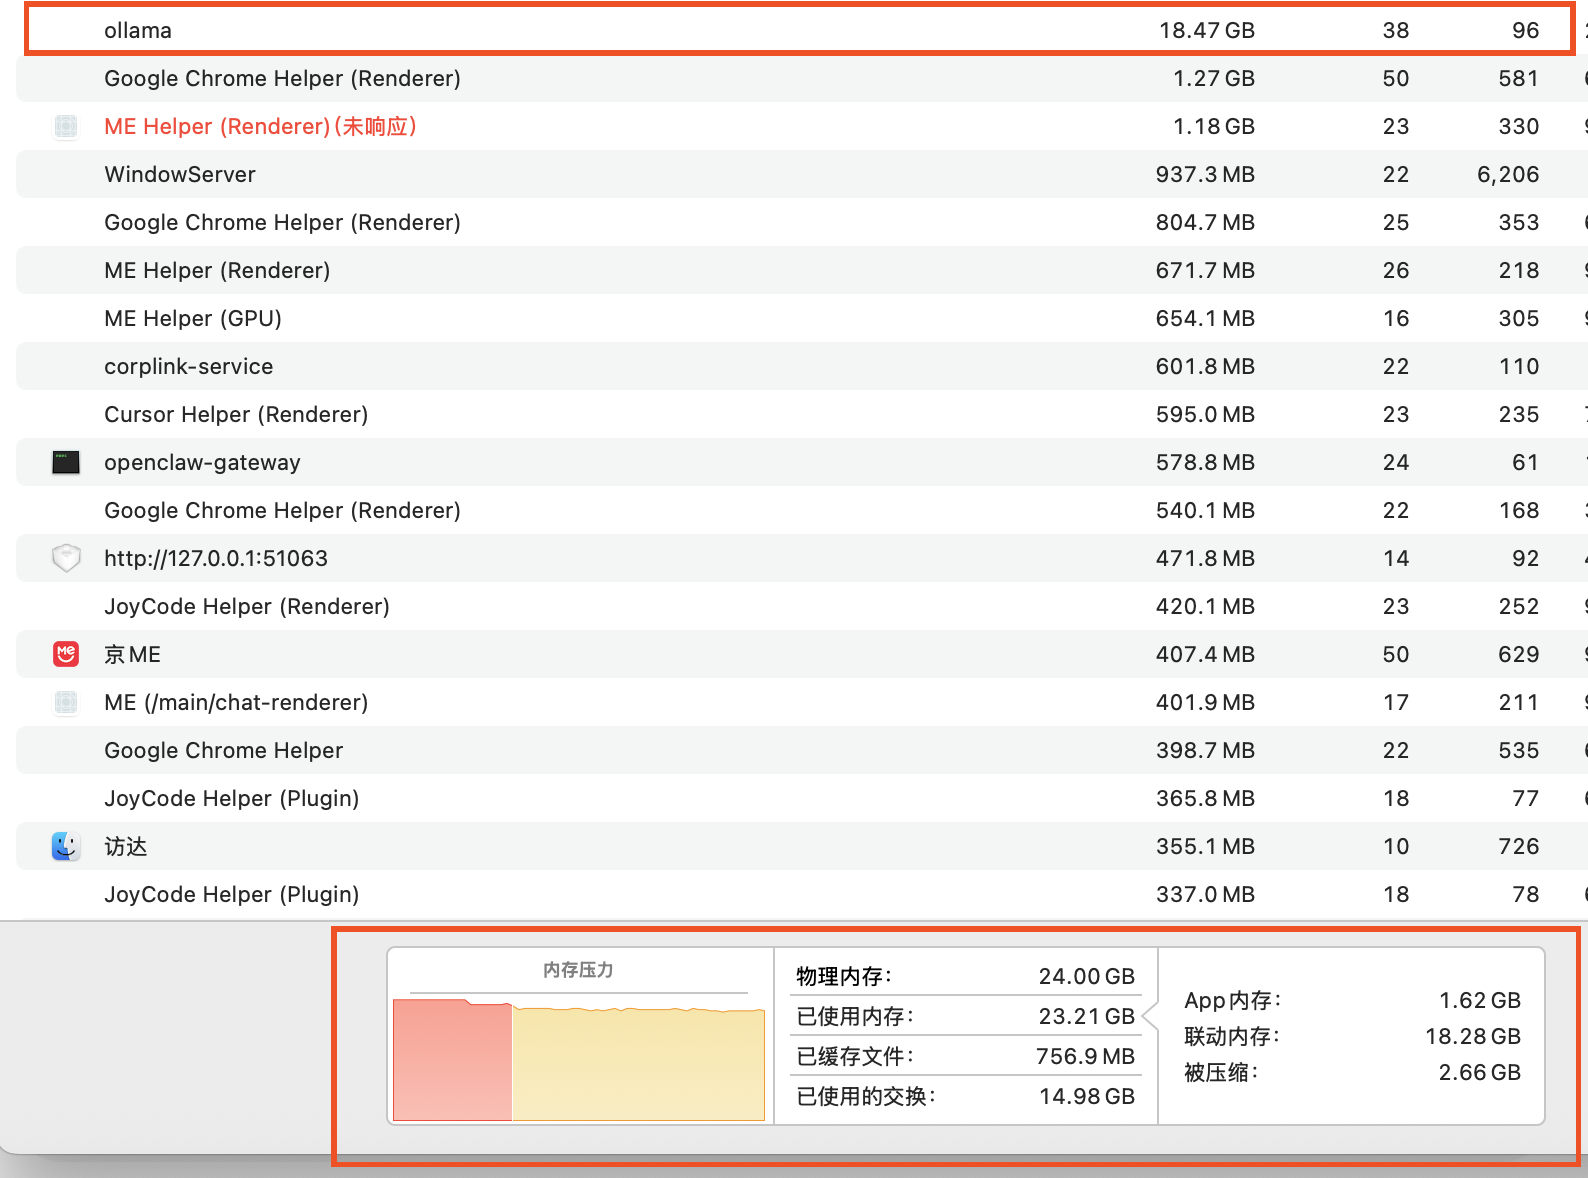The image size is (1588, 1178).
Task: Click the red 京ME app icon
Action: (66, 654)
